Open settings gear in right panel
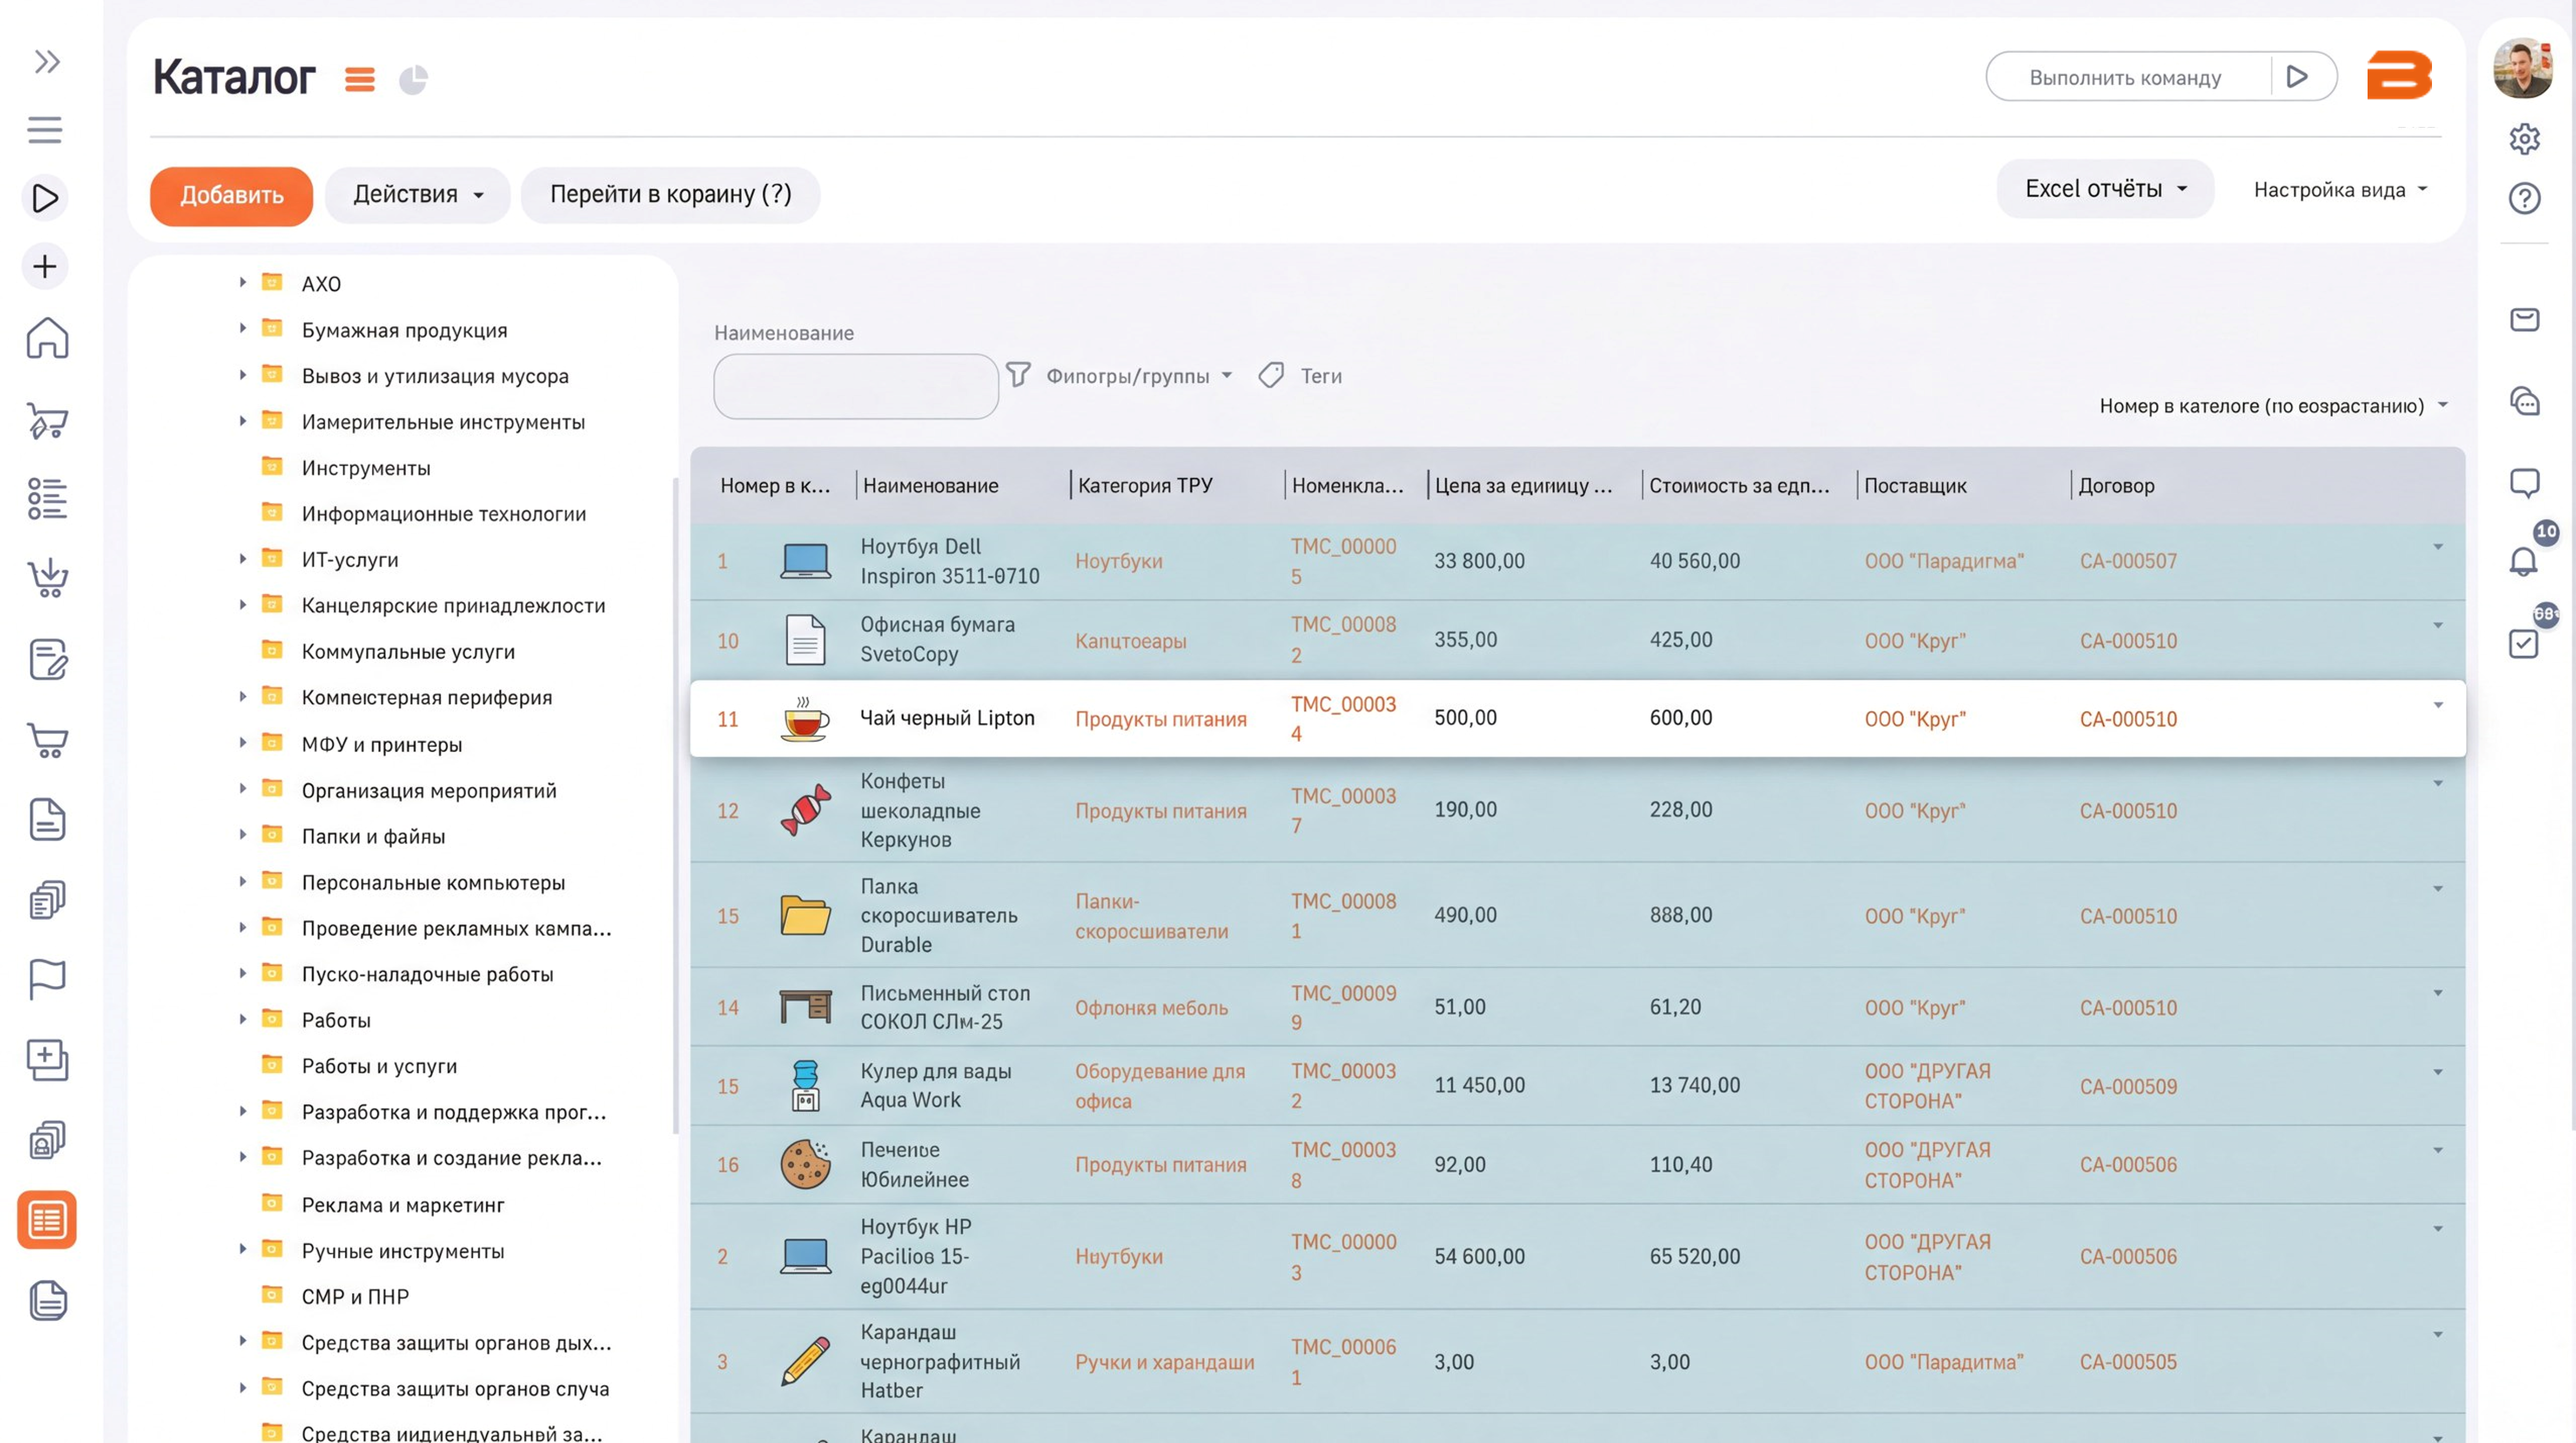 point(2524,138)
